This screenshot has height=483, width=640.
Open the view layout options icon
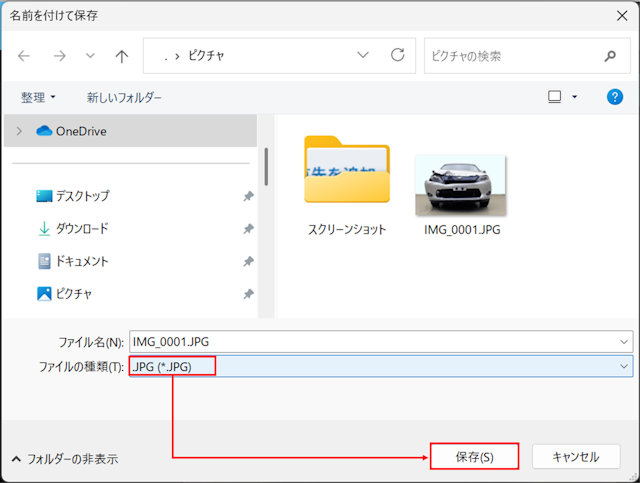click(x=554, y=97)
